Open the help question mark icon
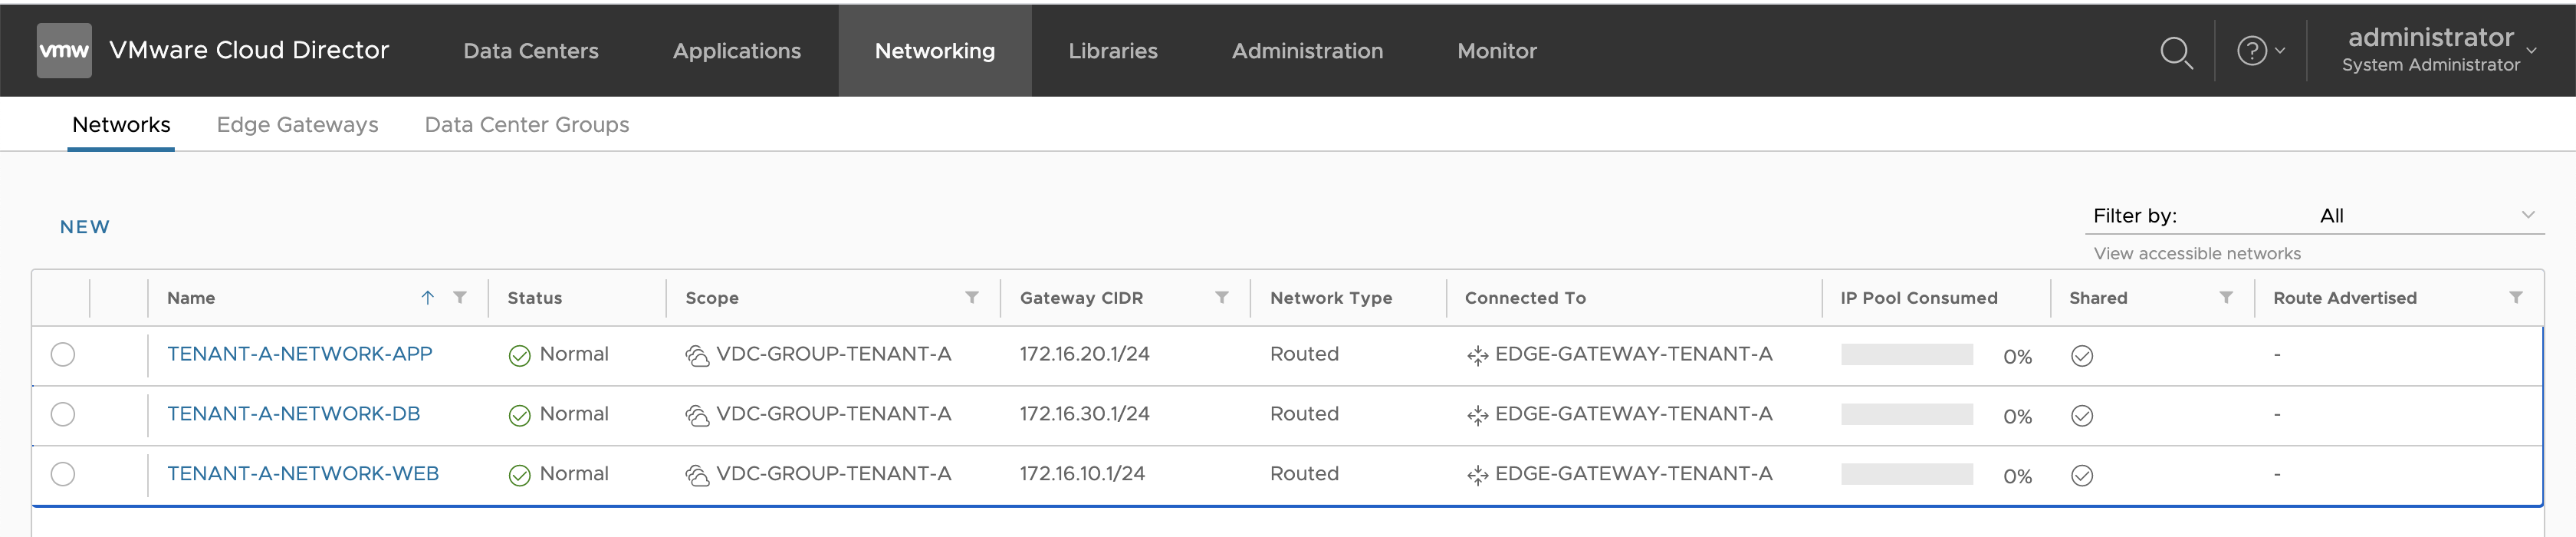The height and width of the screenshot is (537, 2576). 2251,51
